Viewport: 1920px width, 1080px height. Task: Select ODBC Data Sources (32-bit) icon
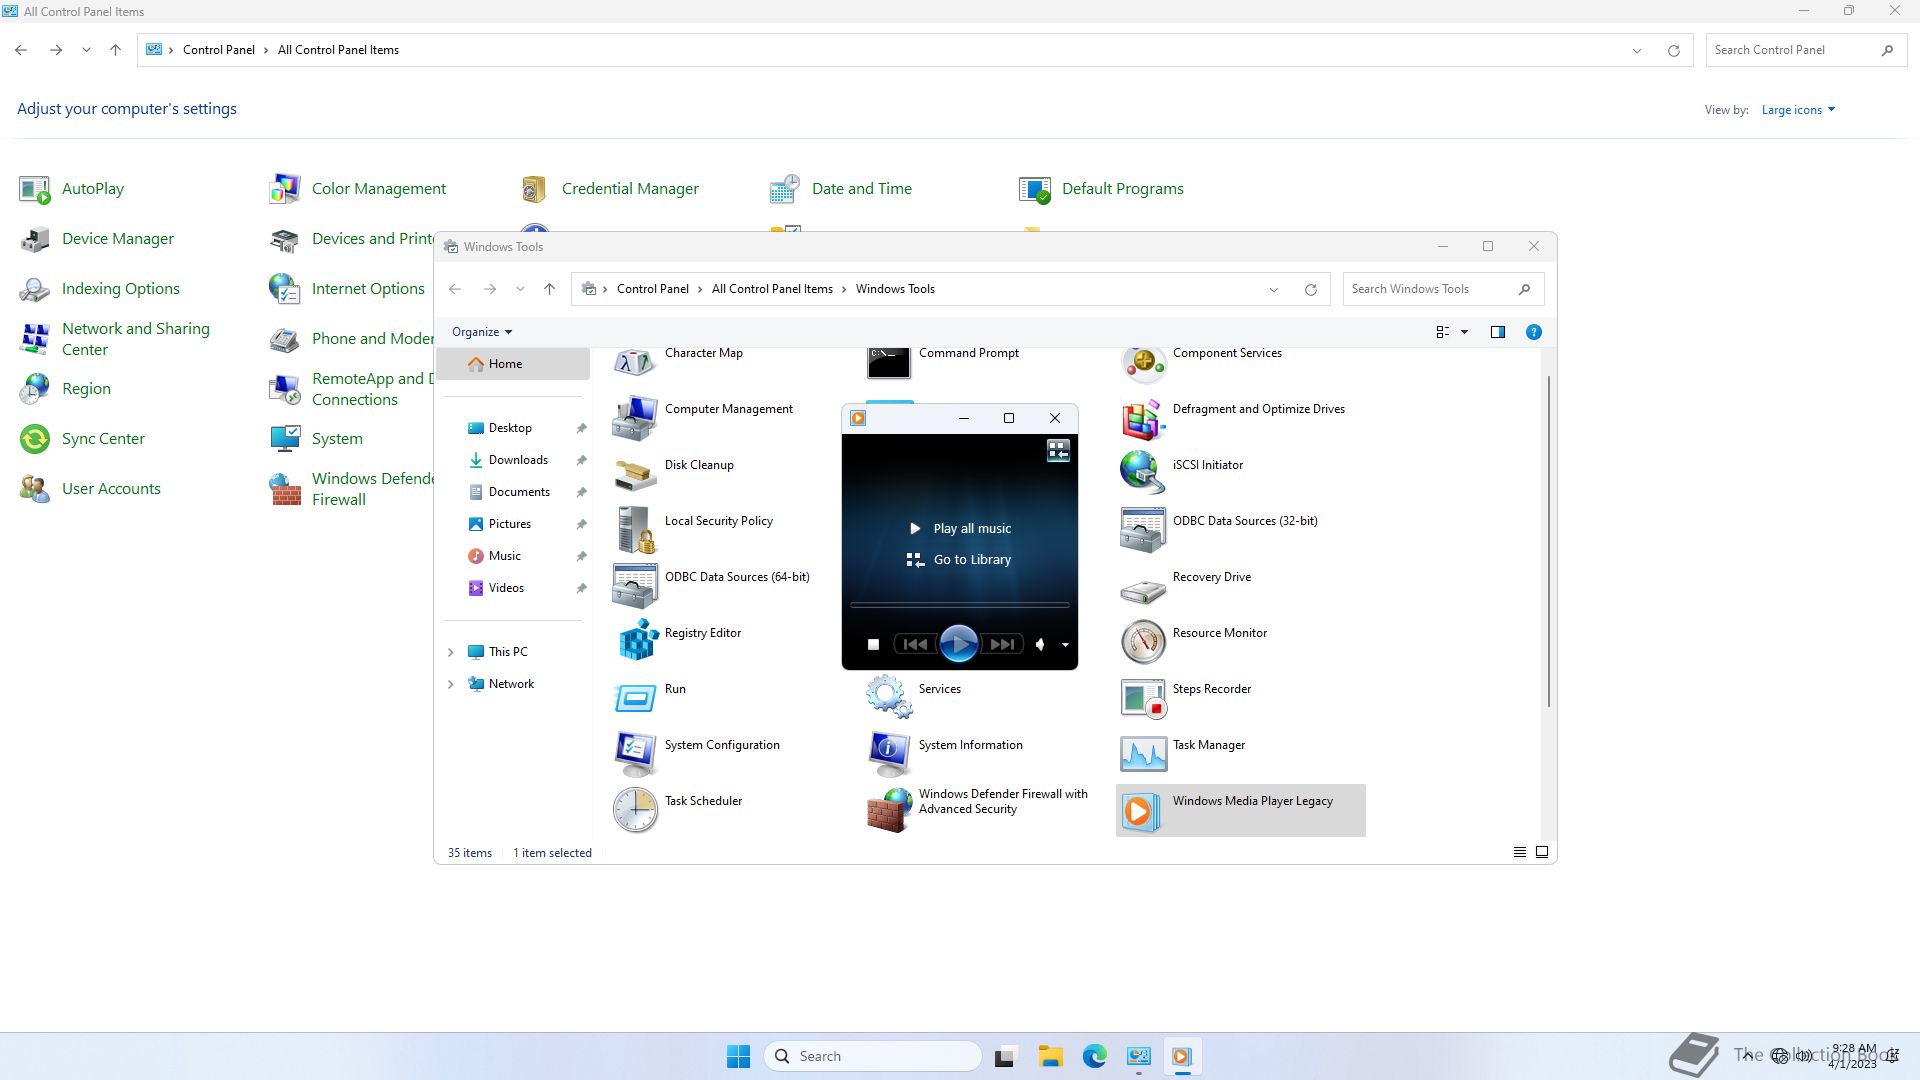pos(1143,530)
